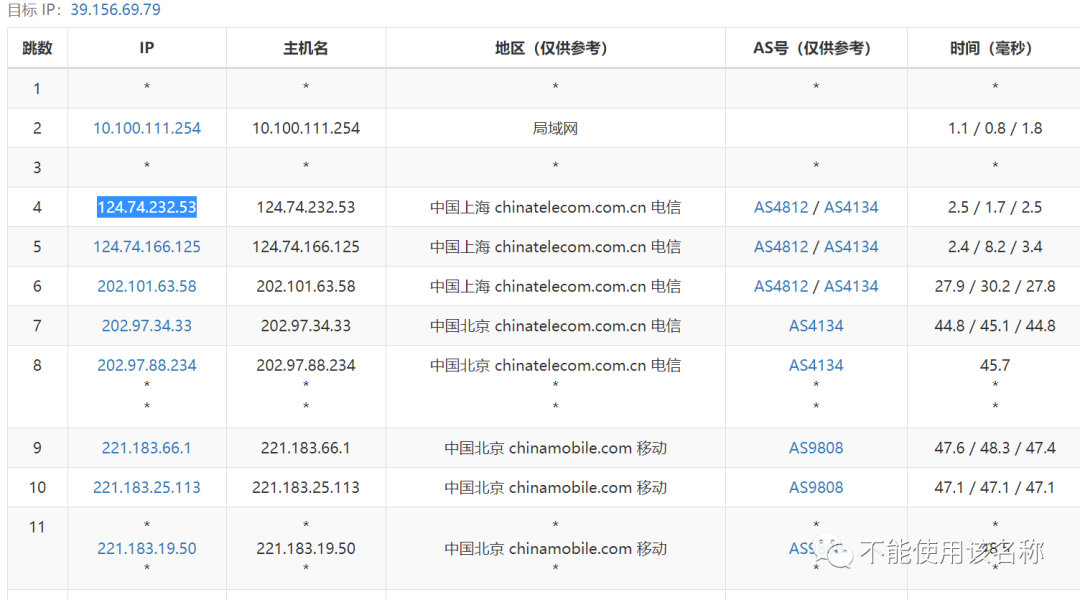Click the highlighted IP 124.74.232.53
The width and height of the screenshot is (1080, 600).
(147, 207)
